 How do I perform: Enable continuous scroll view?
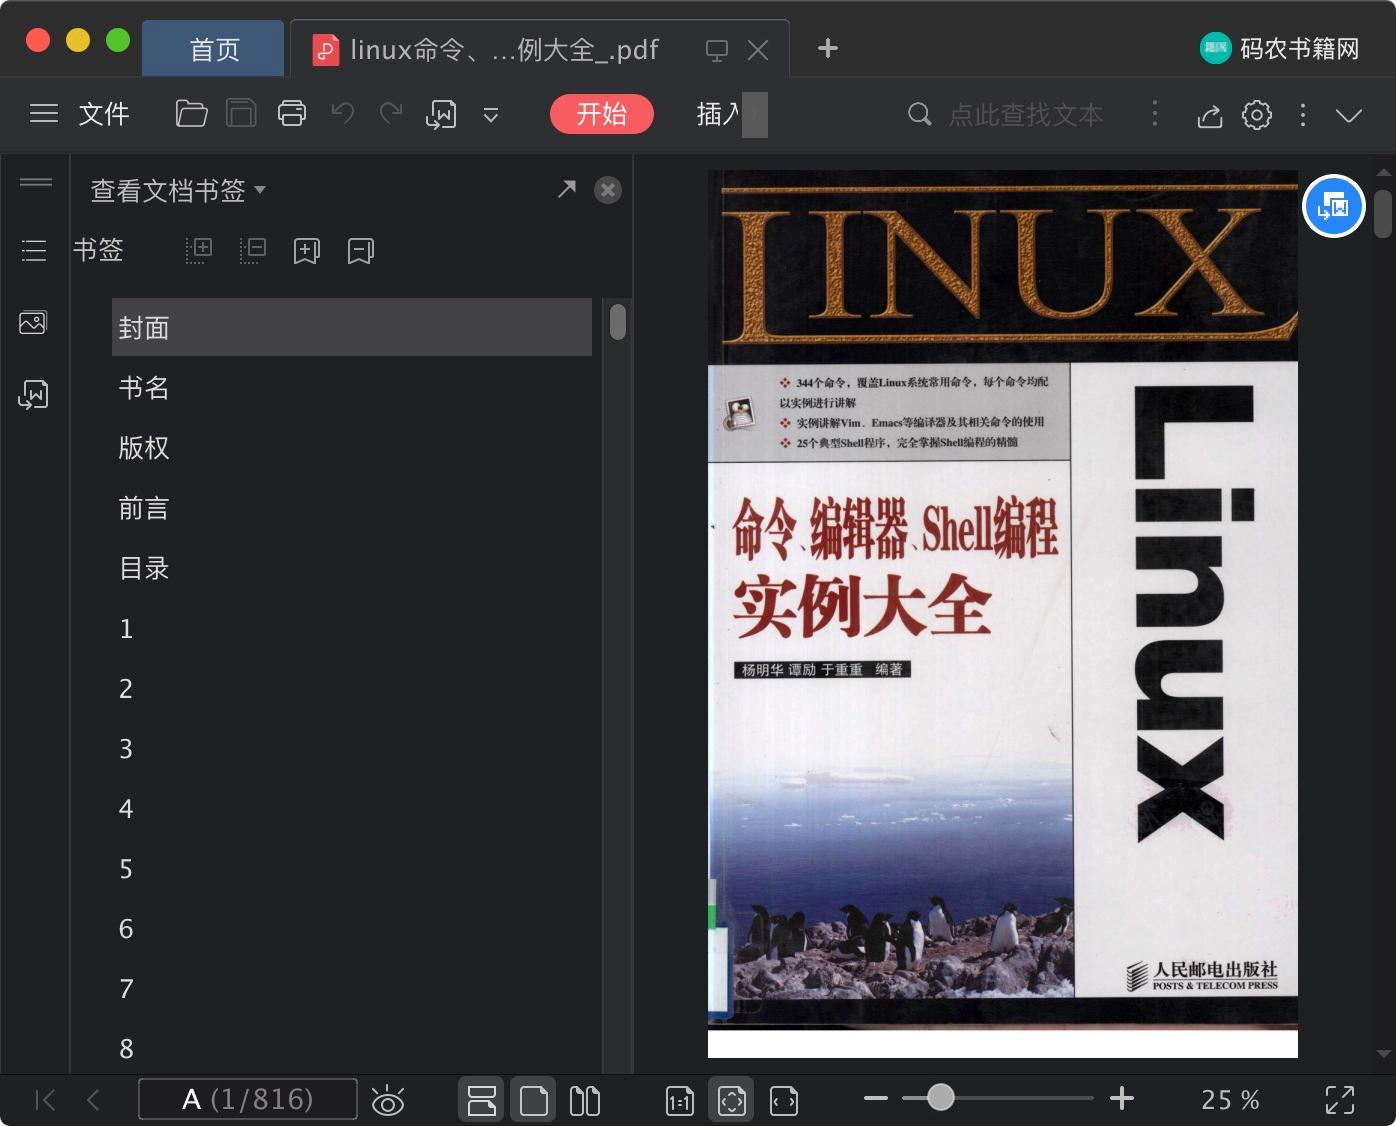[x=481, y=1101]
